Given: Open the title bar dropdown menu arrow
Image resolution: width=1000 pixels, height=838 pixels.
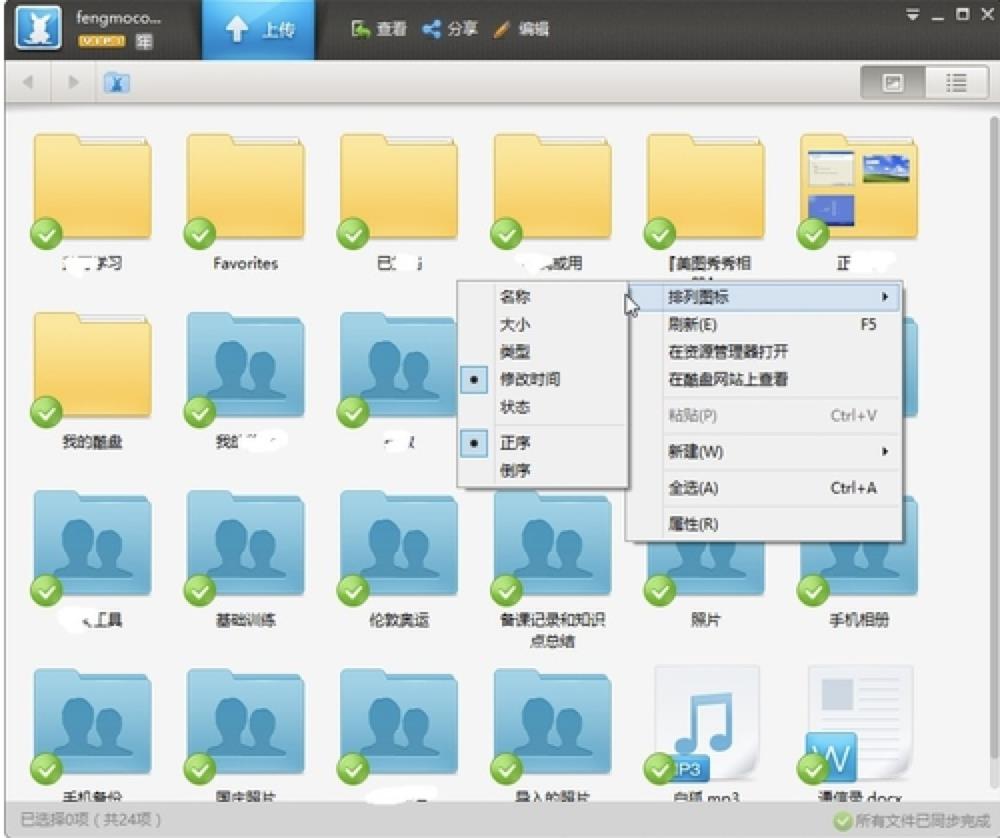Looking at the screenshot, I should pos(911,14).
